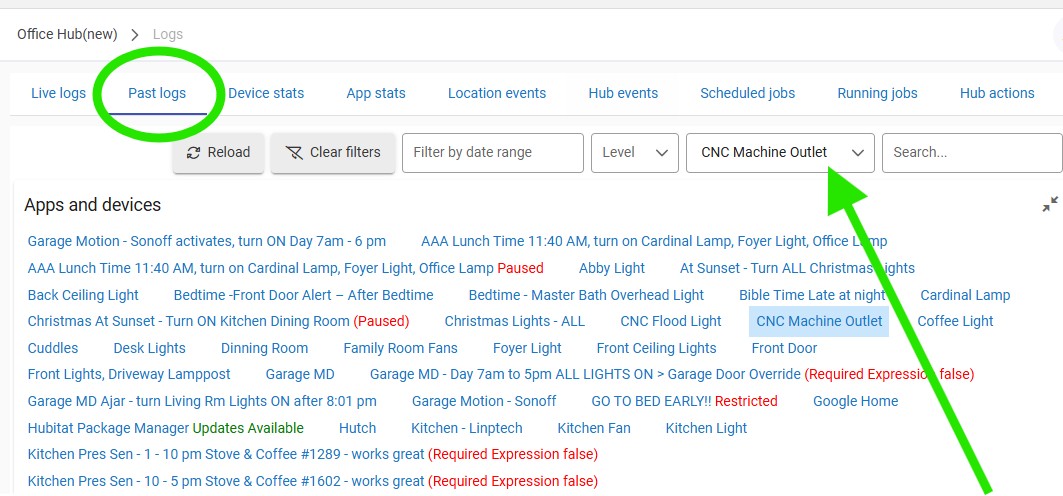
Task: Filter logs by Coffee Light device
Action: click(x=955, y=321)
